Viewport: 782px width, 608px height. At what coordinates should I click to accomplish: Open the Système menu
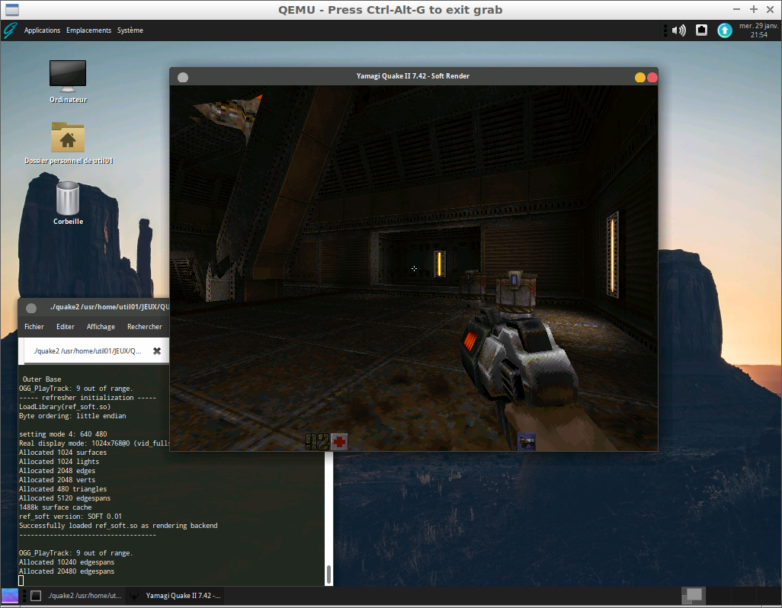click(x=130, y=30)
